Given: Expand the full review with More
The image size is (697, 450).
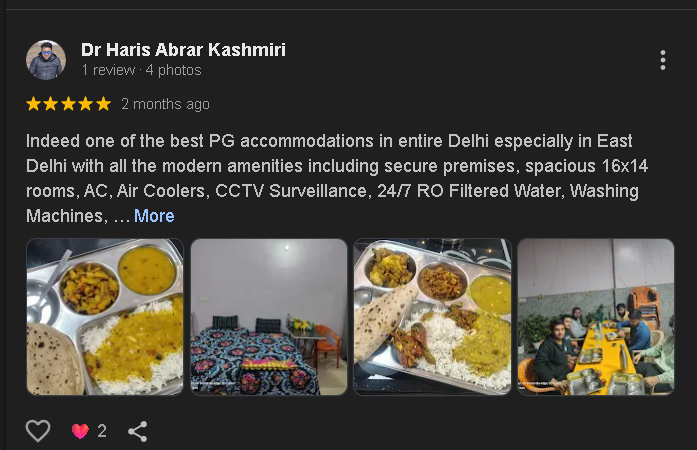Looking at the screenshot, I should coord(154,216).
